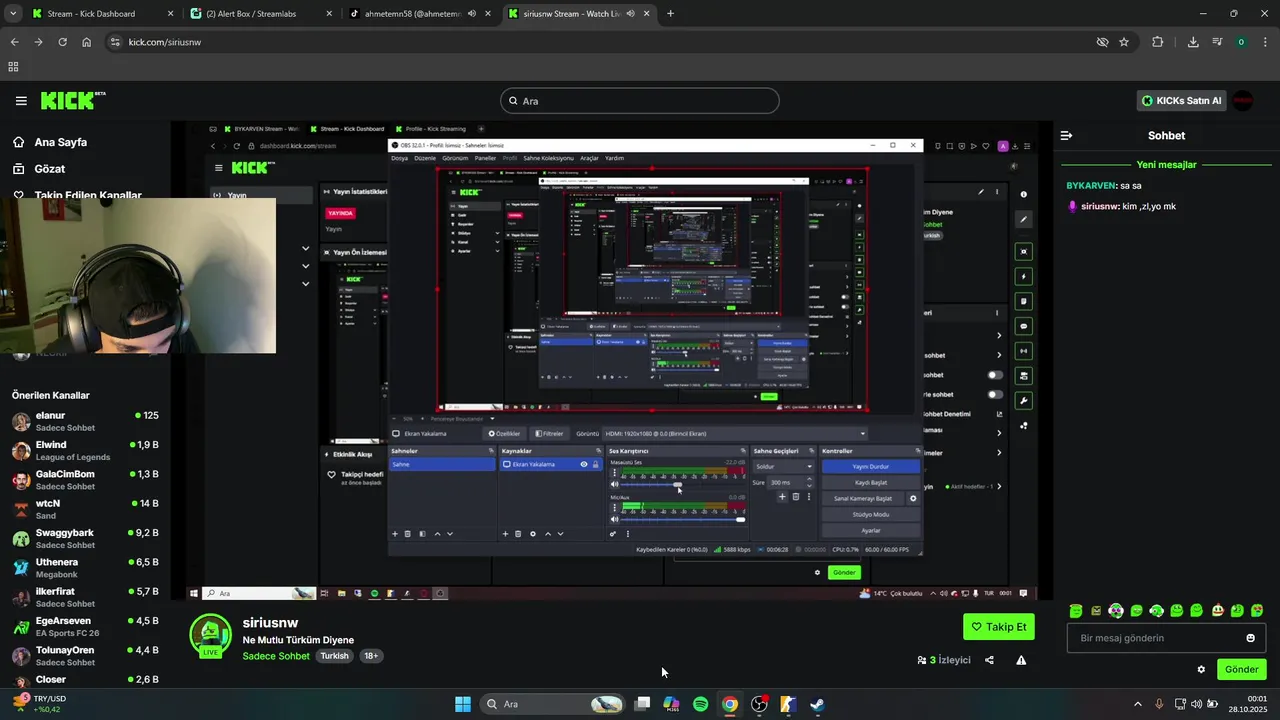The height and width of the screenshot is (720, 1280).
Task: Open chat settings gear icon
Action: point(1201,669)
